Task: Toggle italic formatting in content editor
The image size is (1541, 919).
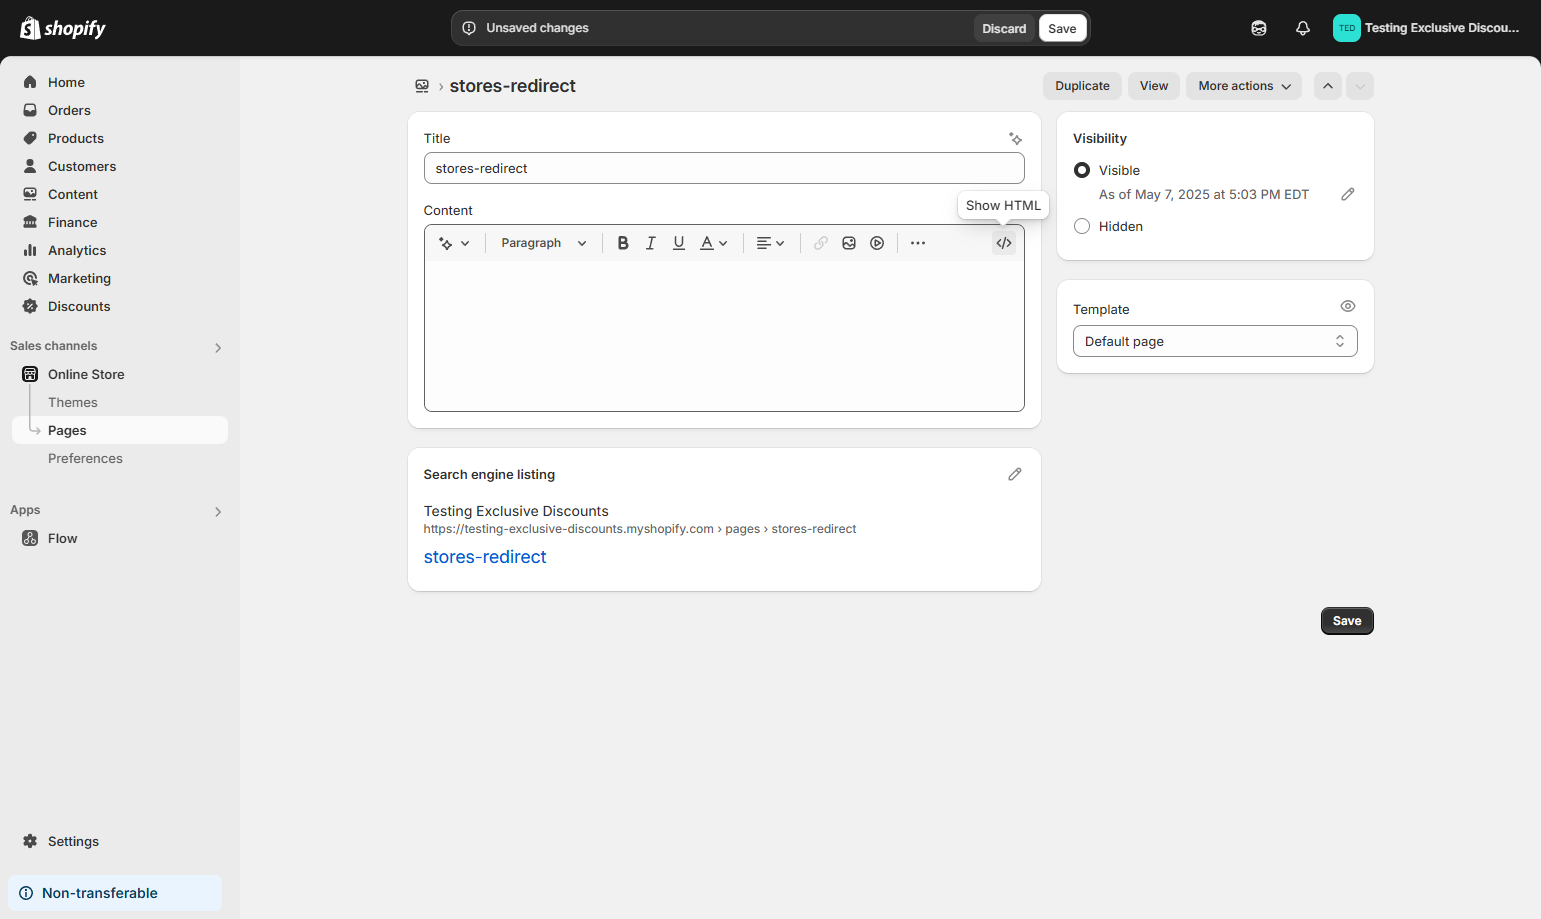Action: 651,243
